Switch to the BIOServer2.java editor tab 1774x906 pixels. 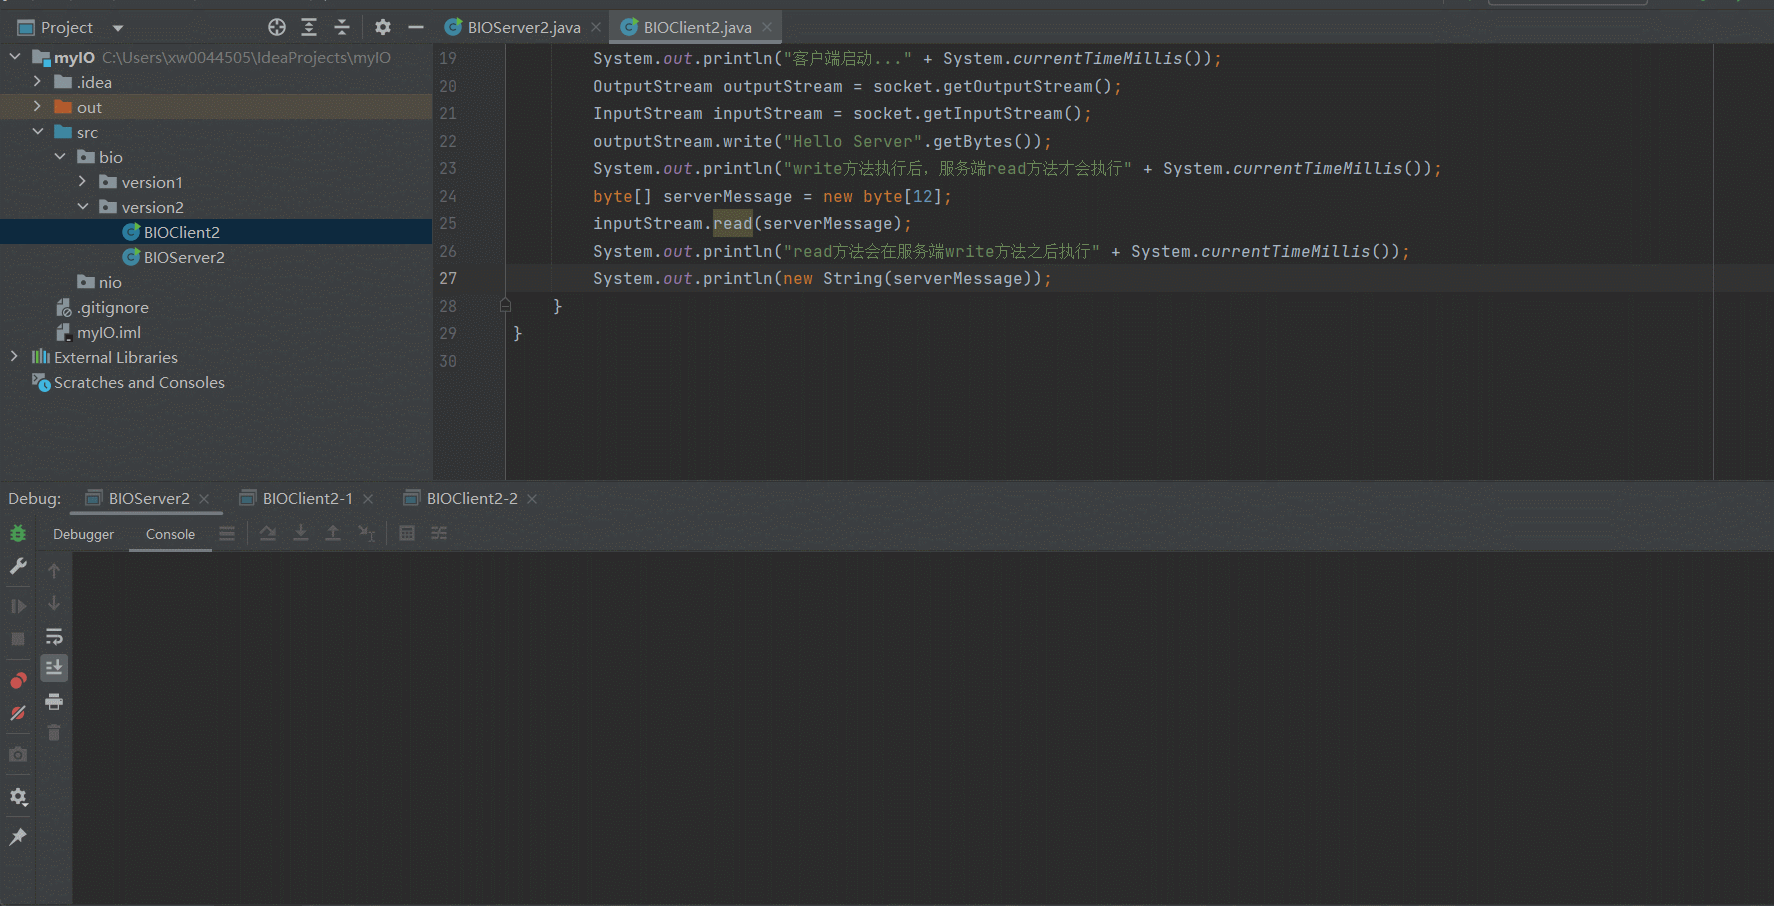(x=523, y=28)
